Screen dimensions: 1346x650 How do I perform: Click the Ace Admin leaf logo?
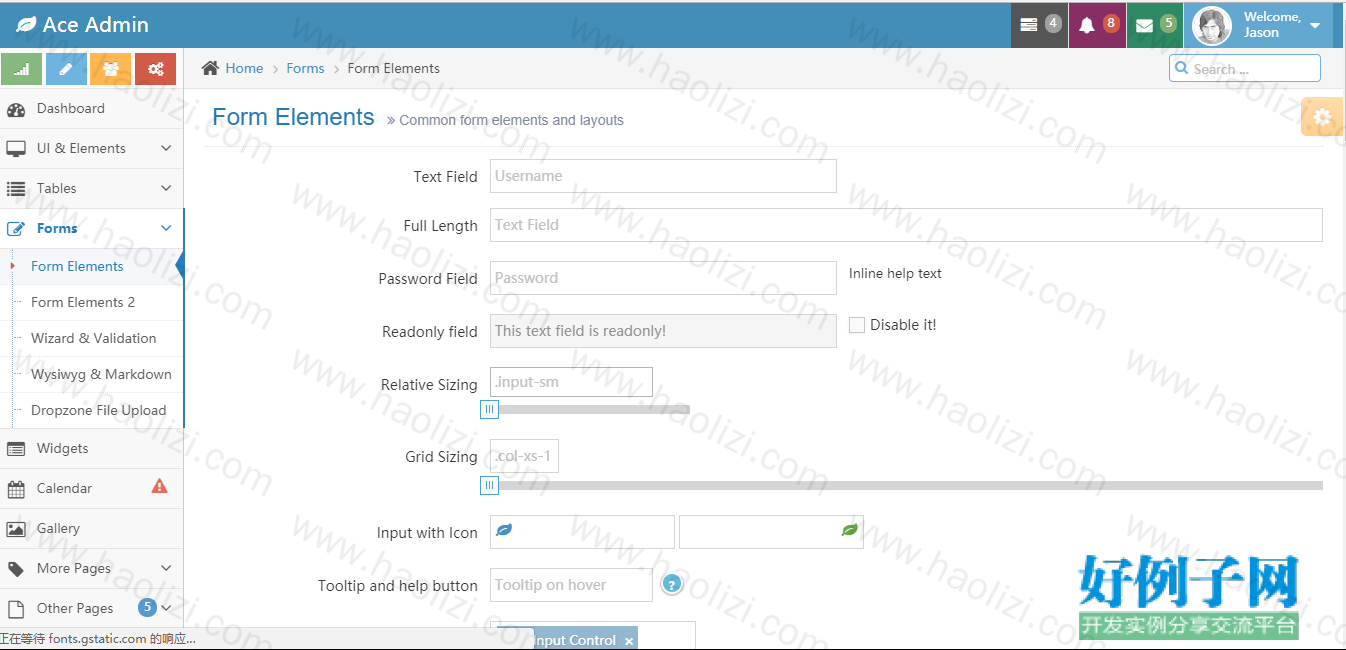tap(26, 25)
